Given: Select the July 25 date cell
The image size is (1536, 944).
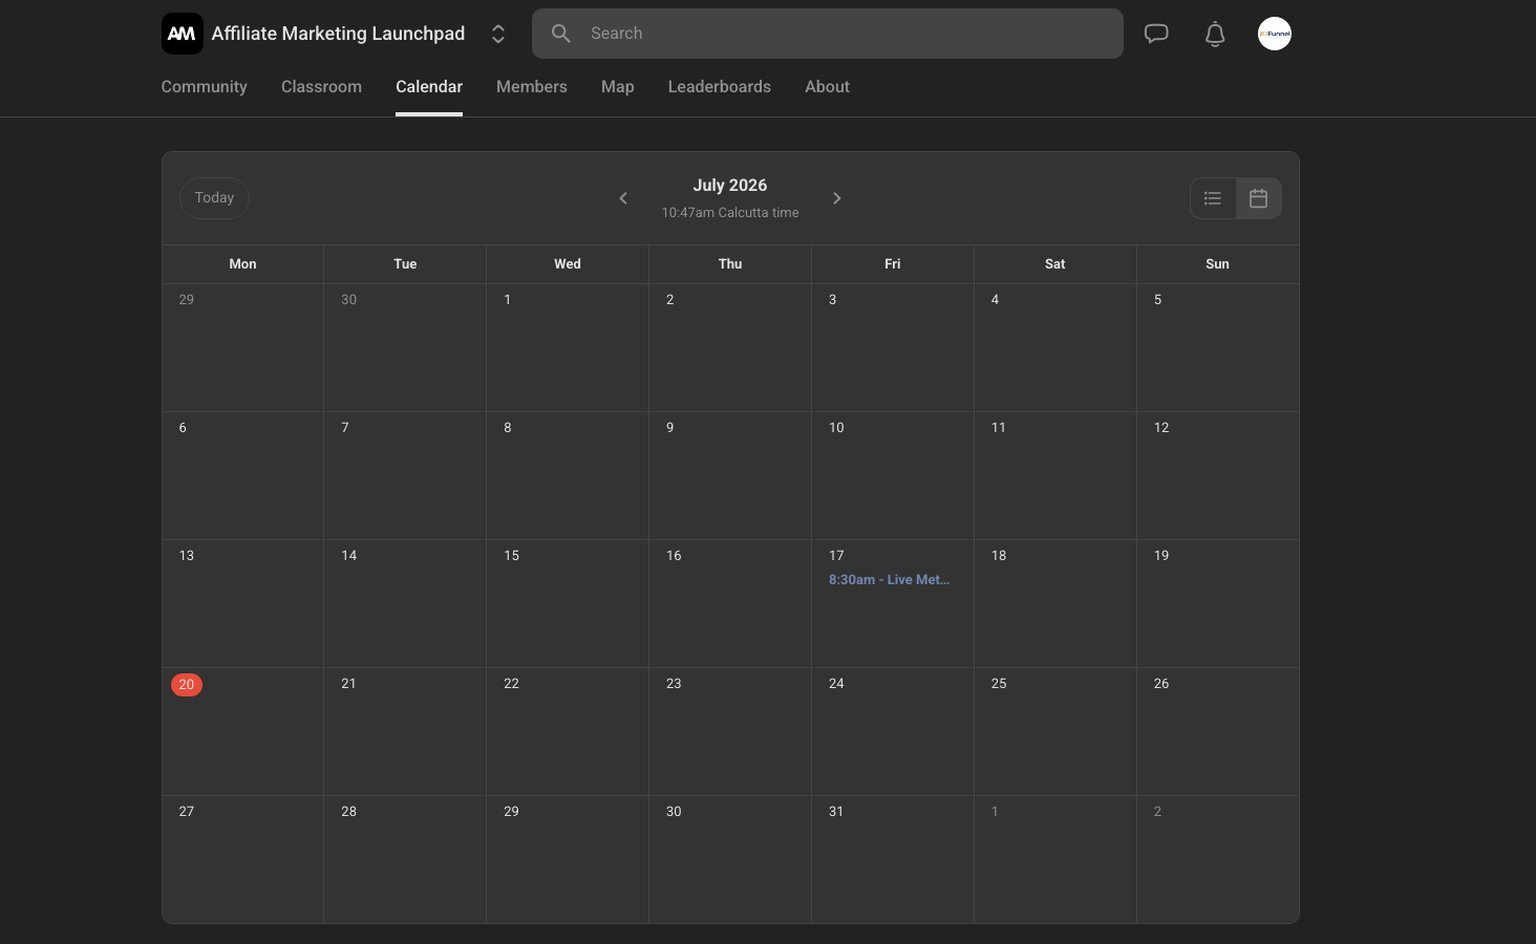Looking at the screenshot, I should 1055,732.
